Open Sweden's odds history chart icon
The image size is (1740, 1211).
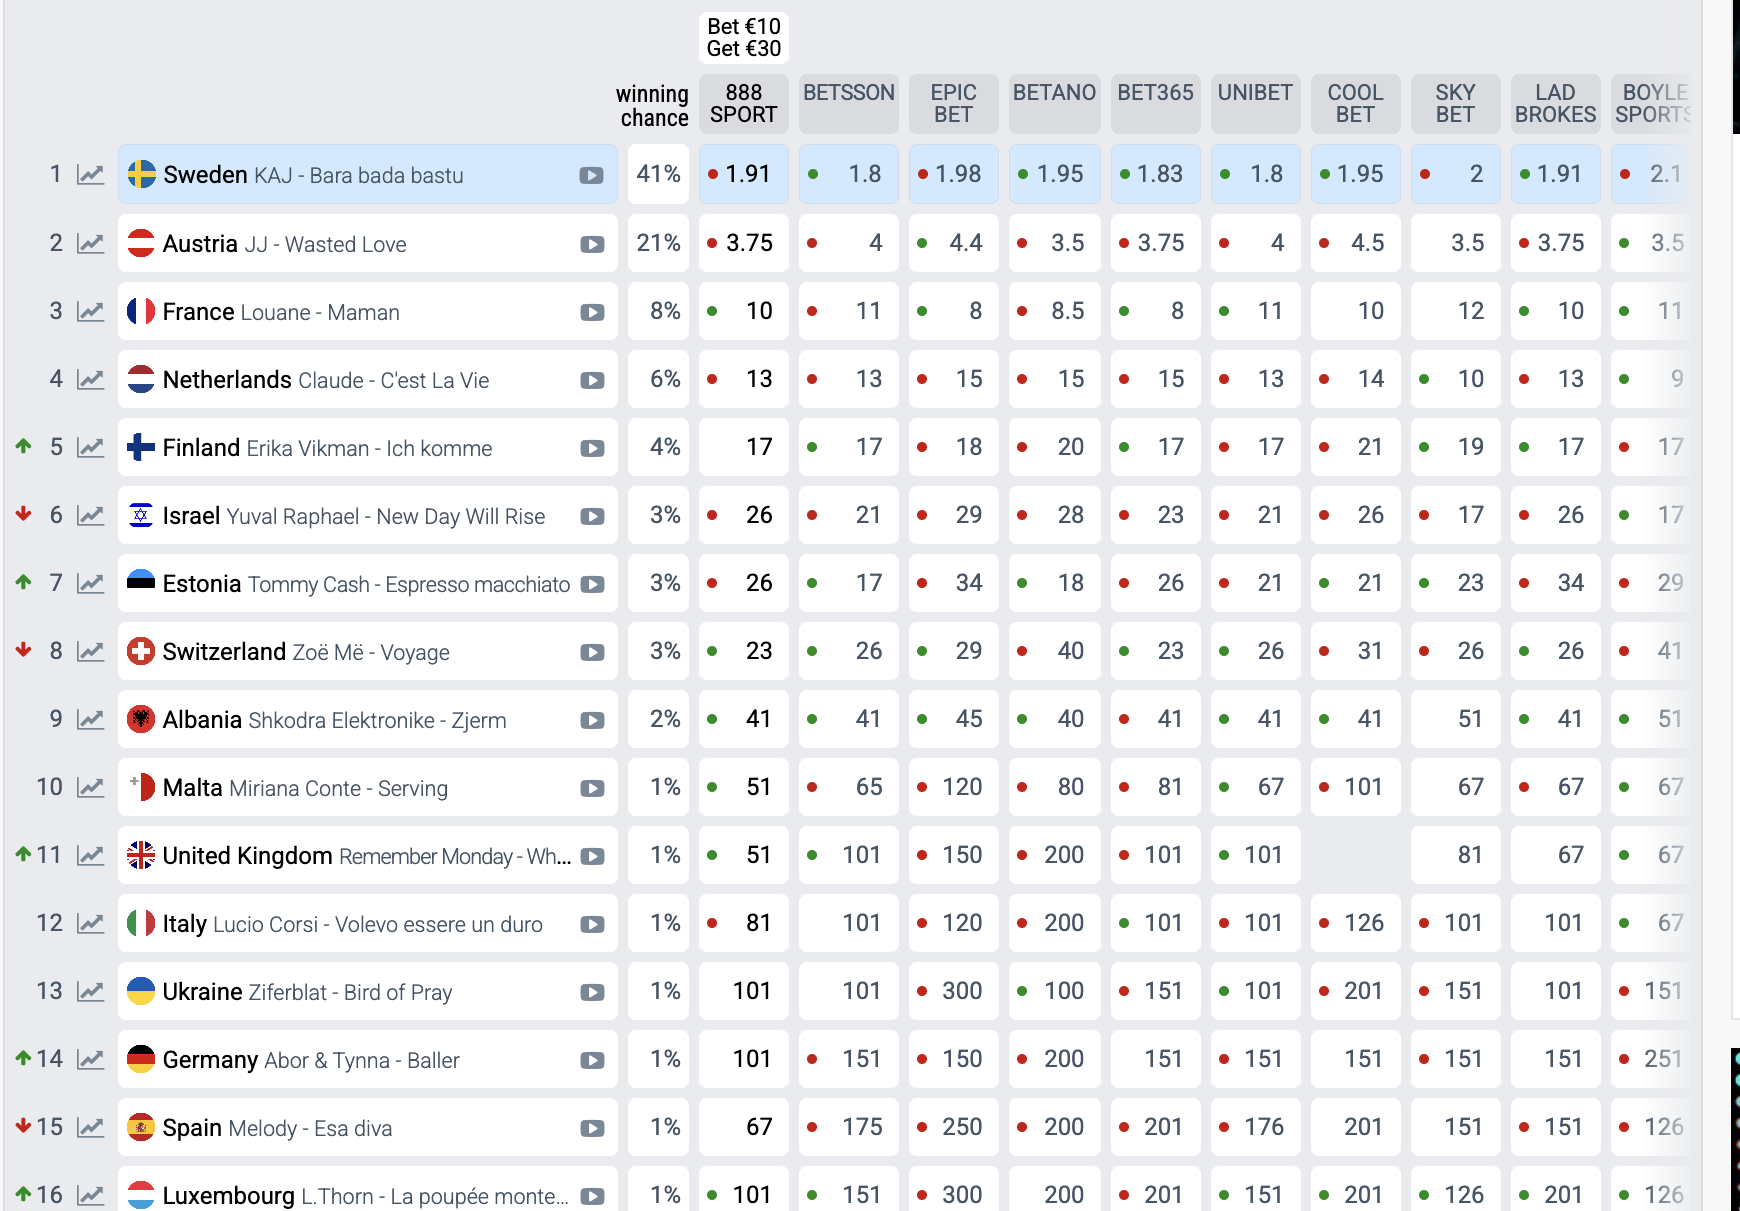[x=91, y=175]
